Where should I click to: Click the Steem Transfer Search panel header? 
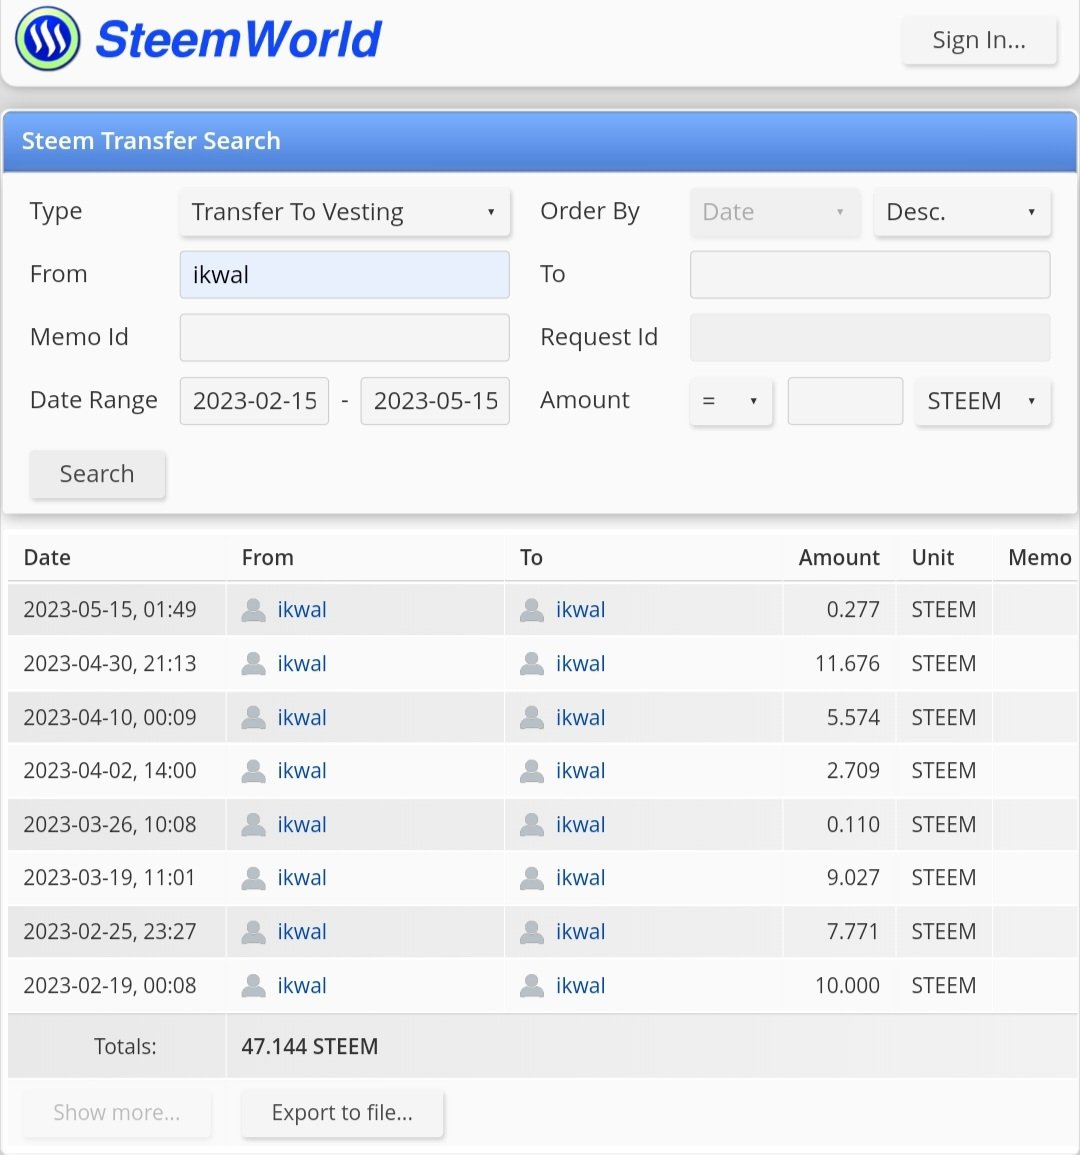[x=540, y=141]
